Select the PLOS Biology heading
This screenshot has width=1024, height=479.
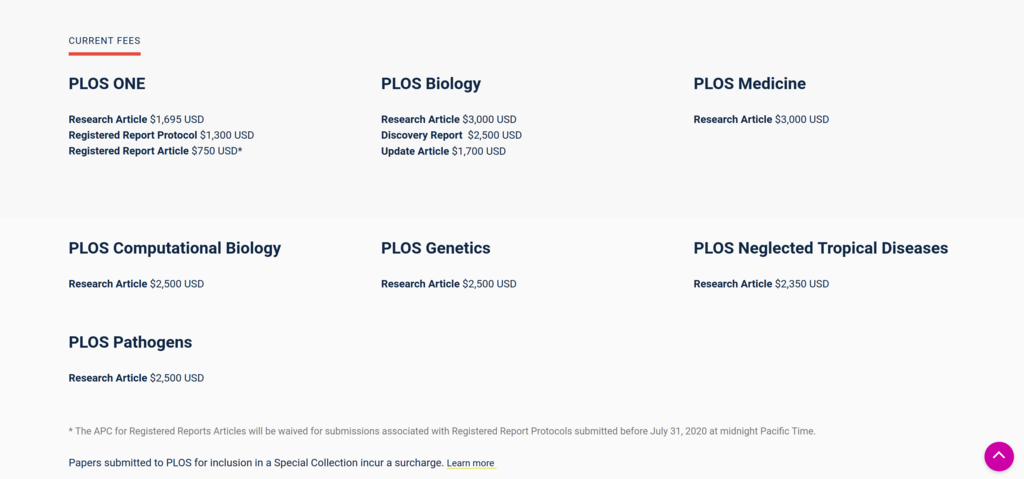(x=431, y=84)
